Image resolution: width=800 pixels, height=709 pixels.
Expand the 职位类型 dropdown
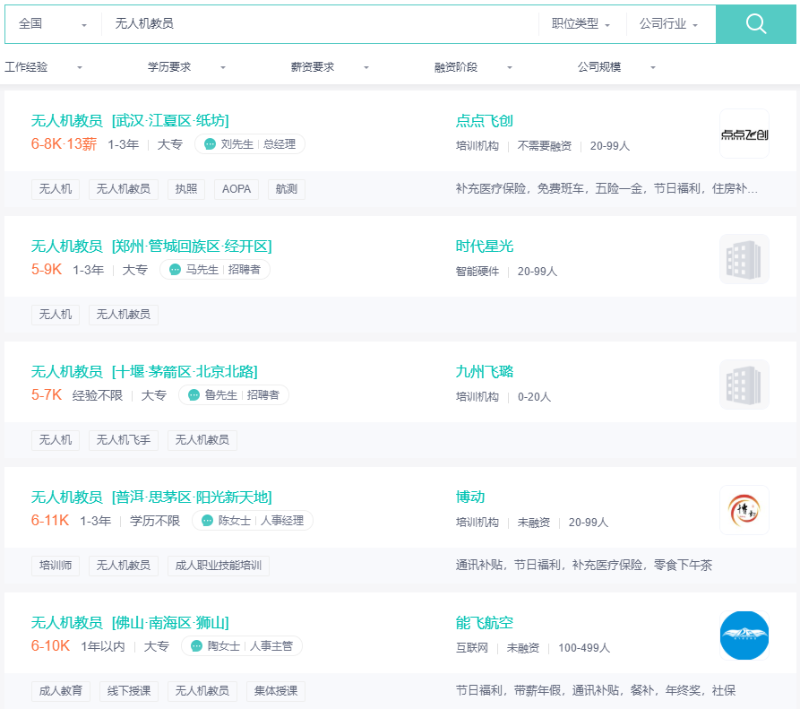(581, 24)
